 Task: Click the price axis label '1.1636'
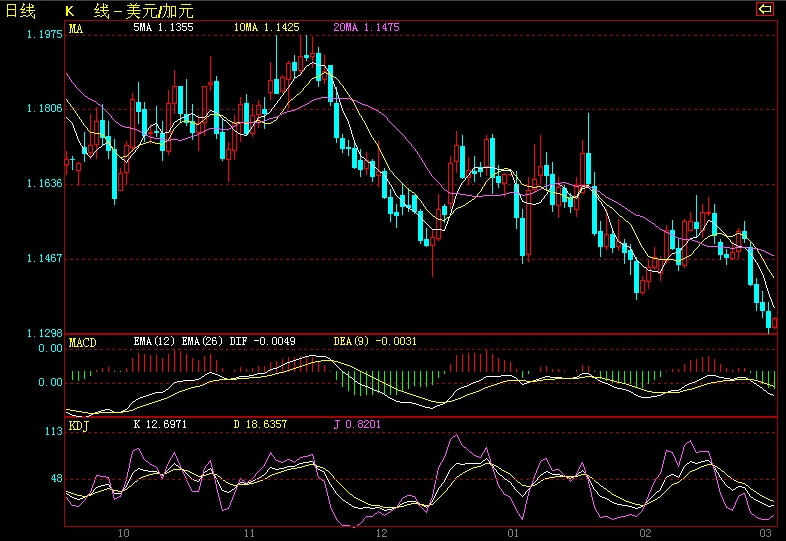(44, 184)
